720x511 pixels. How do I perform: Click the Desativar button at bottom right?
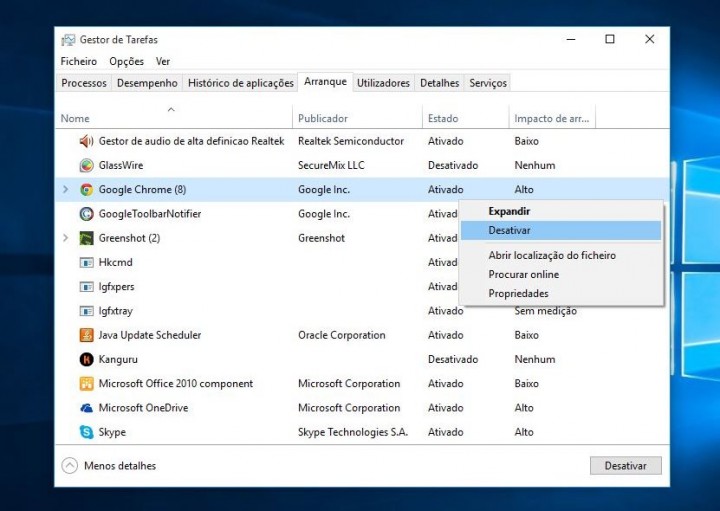625,466
